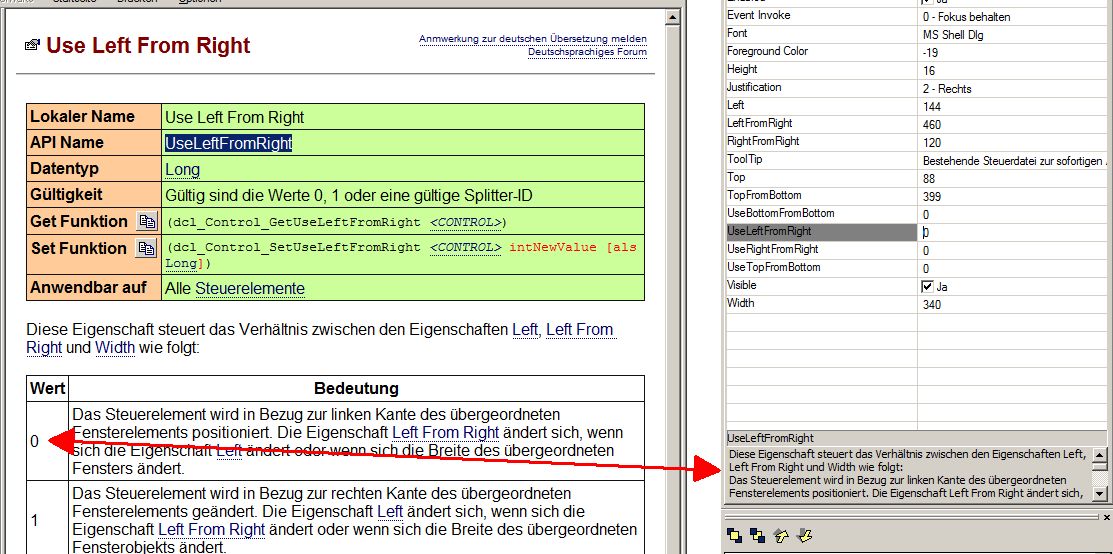This screenshot has width=1113, height=554.
Task: Toggle the Visible 'Ja' checkbox
Action: [x=927, y=287]
